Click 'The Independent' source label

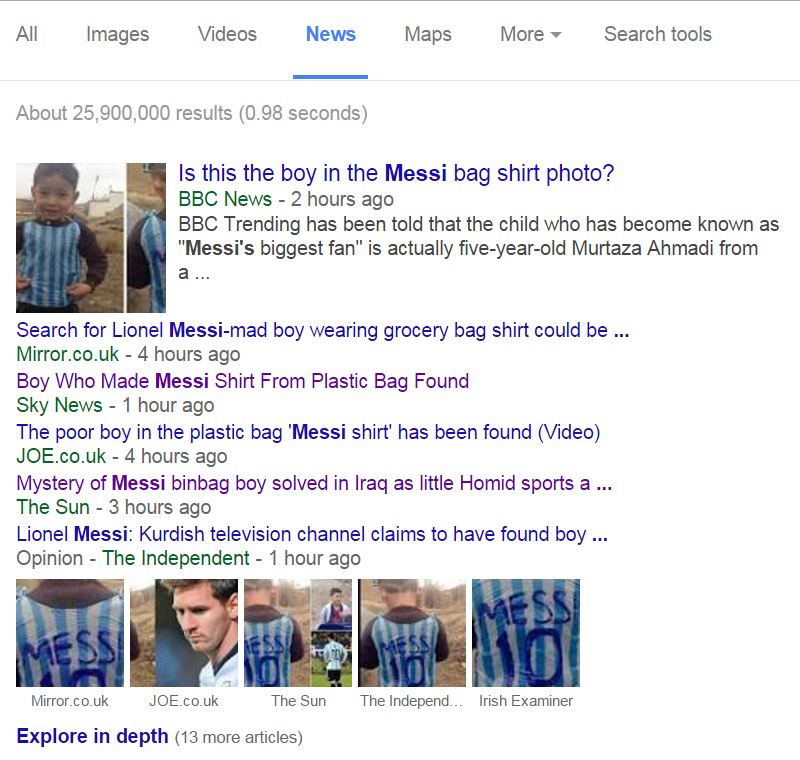coord(176,558)
